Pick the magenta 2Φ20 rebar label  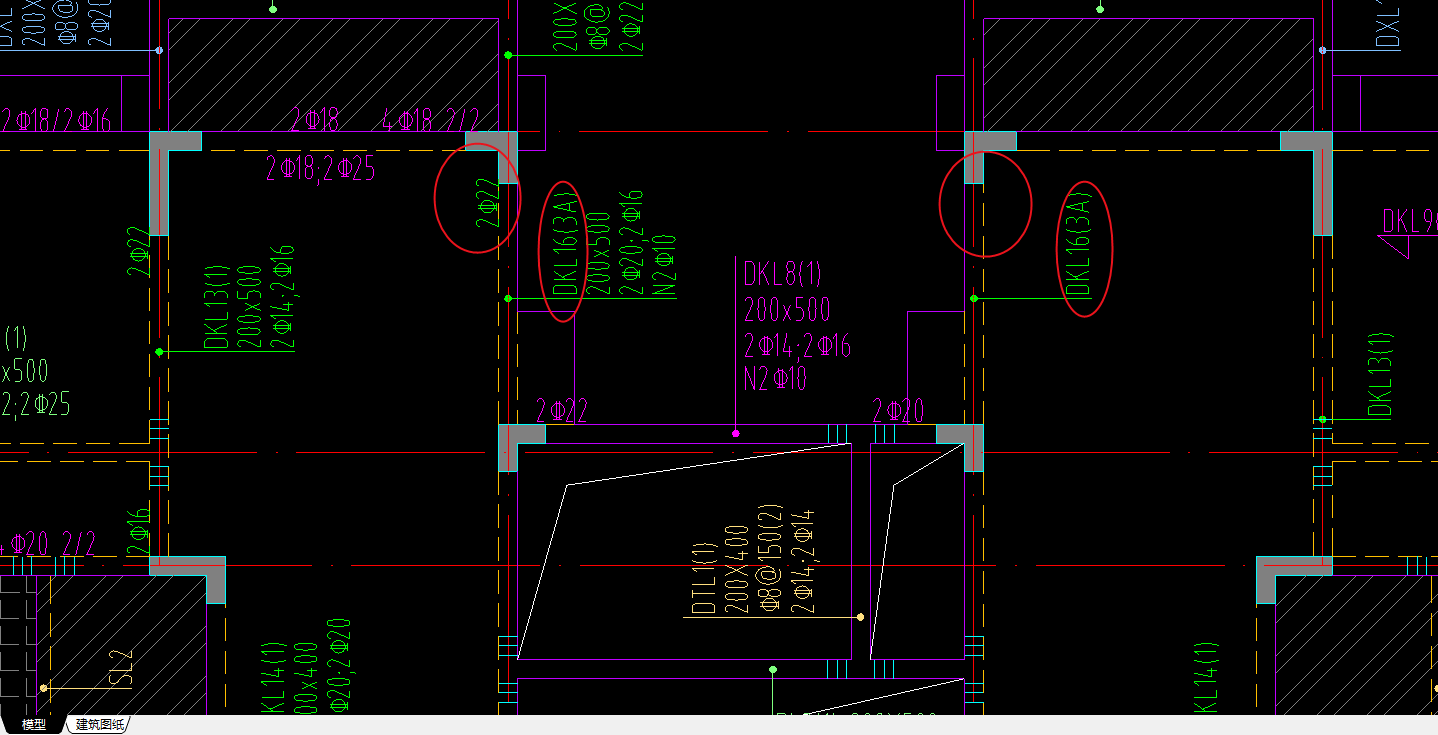click(898, 410)
